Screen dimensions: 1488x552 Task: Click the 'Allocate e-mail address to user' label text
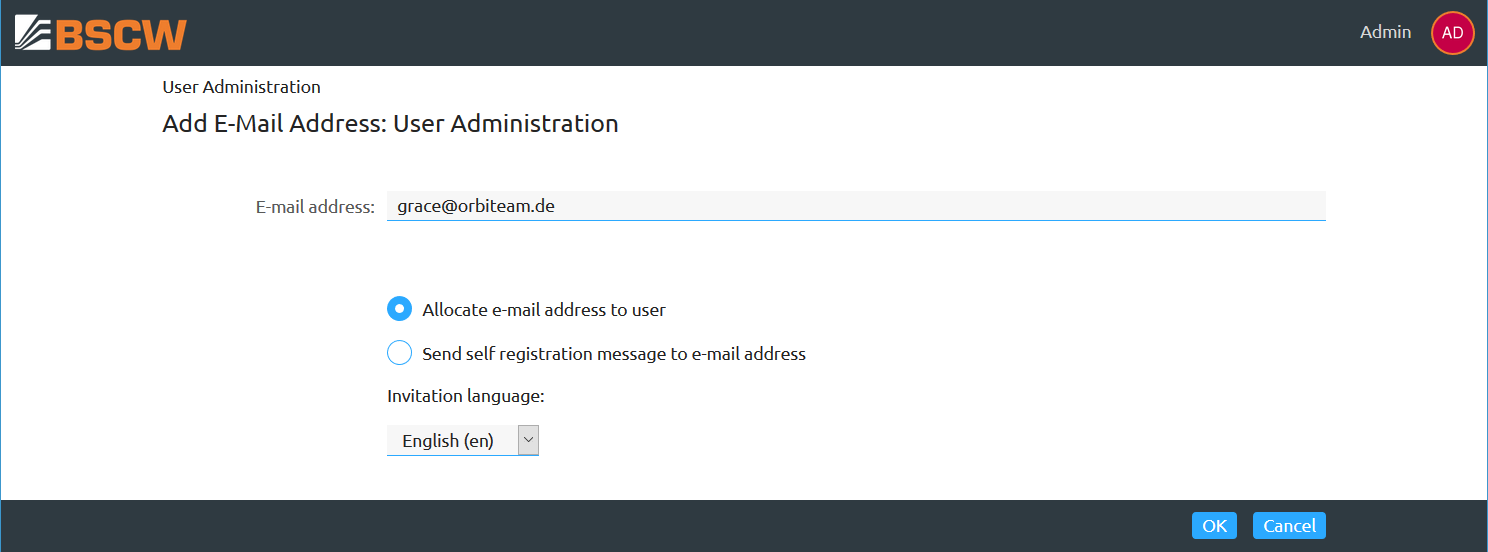[544, 310]
